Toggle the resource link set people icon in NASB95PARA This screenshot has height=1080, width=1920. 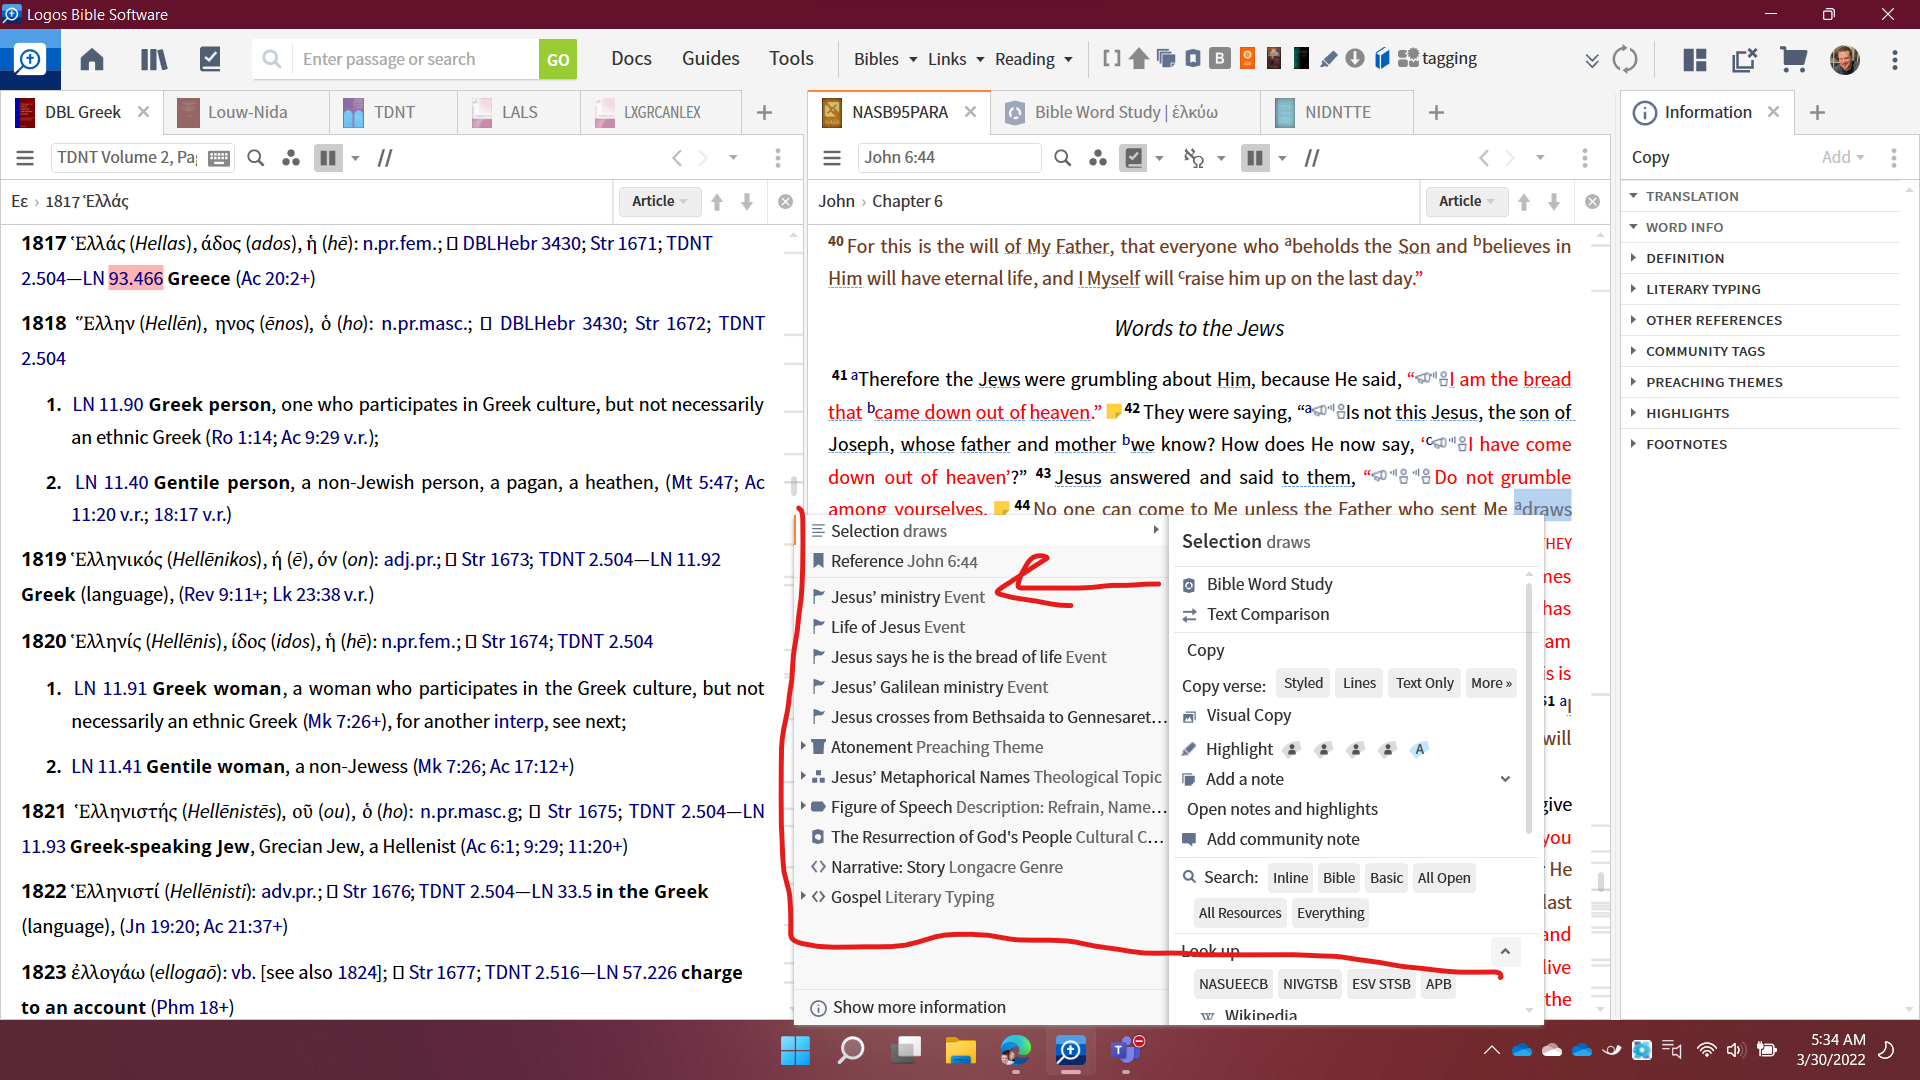pyautogui.click(x=1098, y=157)
